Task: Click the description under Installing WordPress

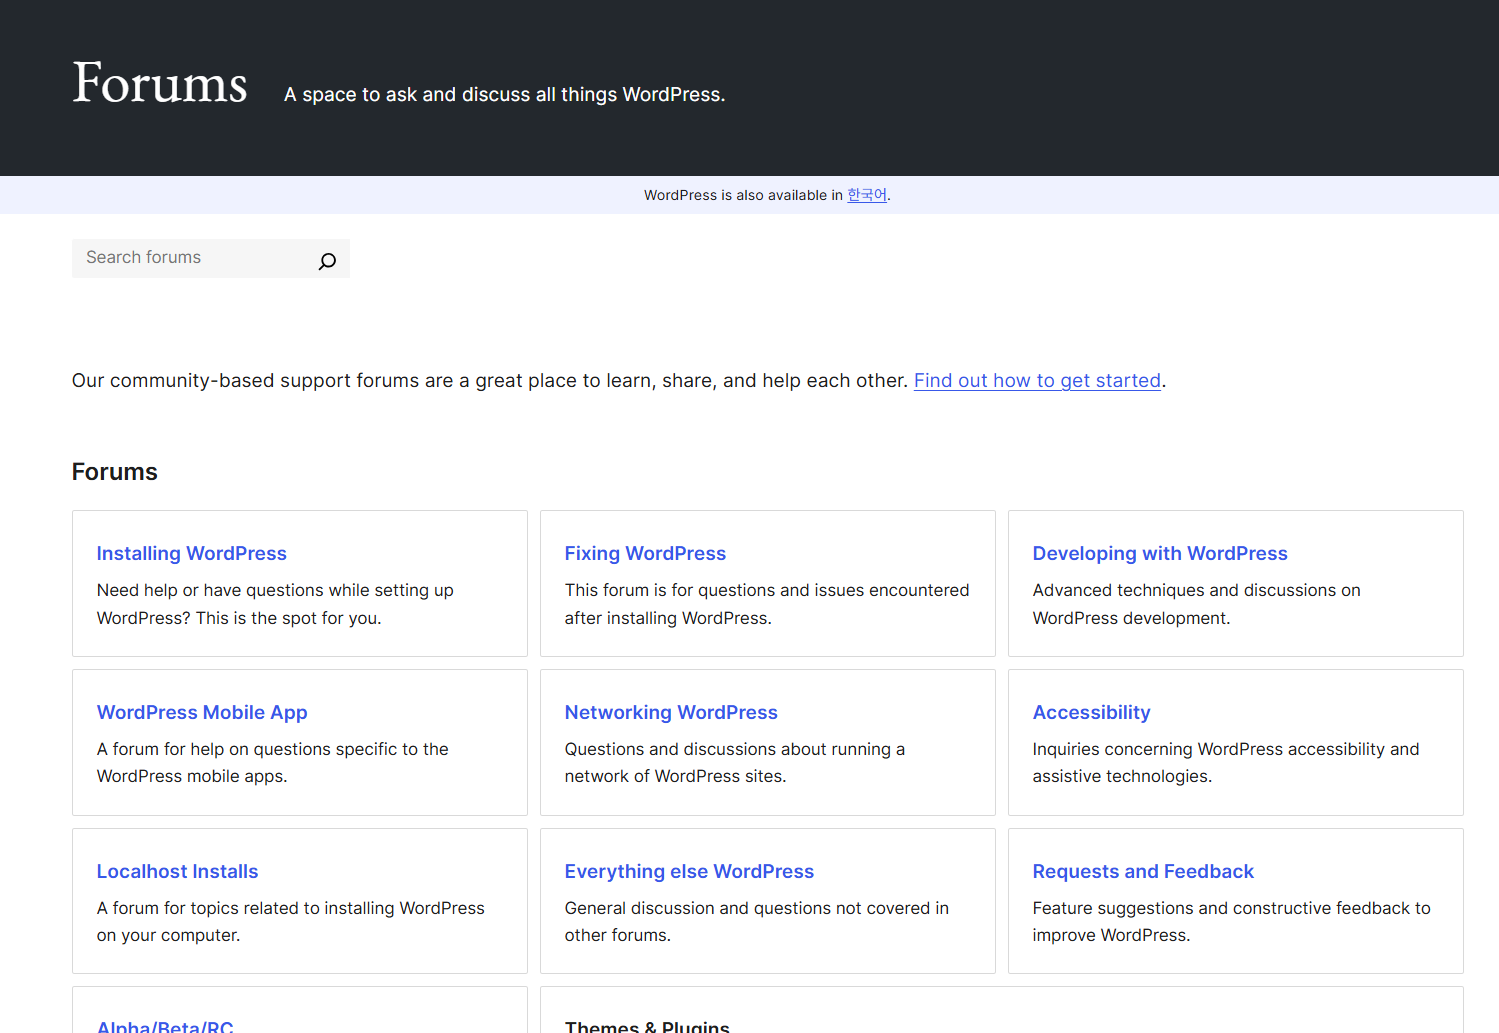Action: click(x=275, y=604)
